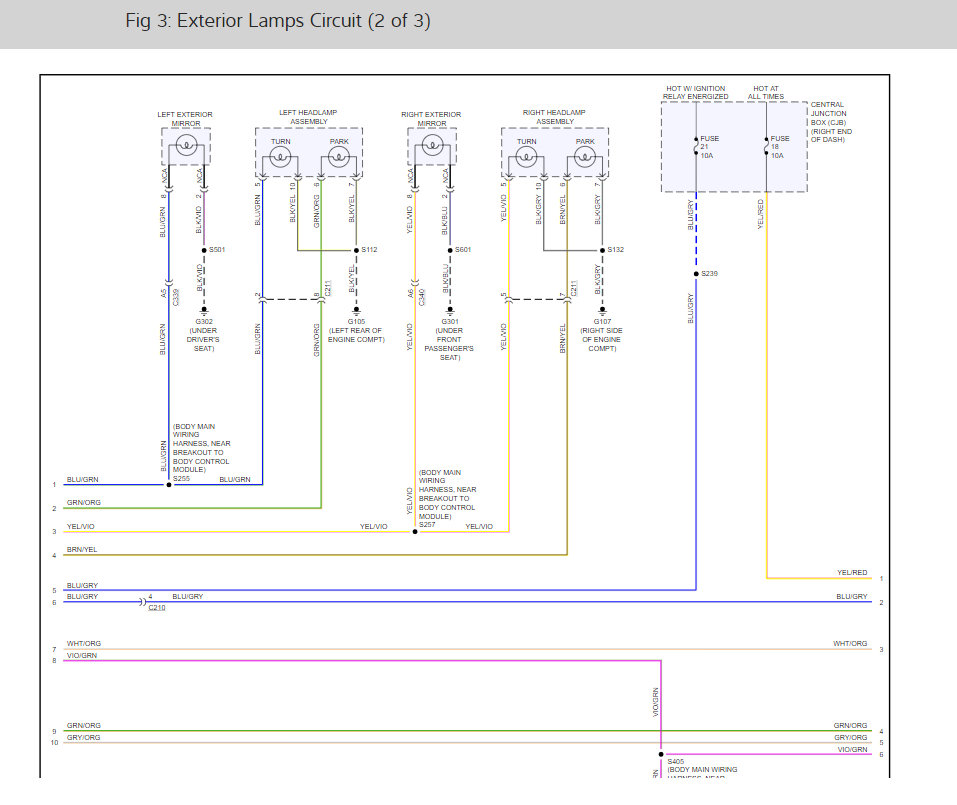Click the 'C339' connector label
This screenshot has height=805, width=957.
click(176, 297)
